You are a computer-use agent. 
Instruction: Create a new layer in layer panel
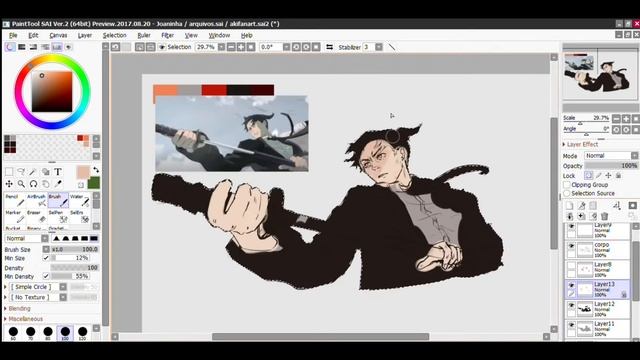569,206
